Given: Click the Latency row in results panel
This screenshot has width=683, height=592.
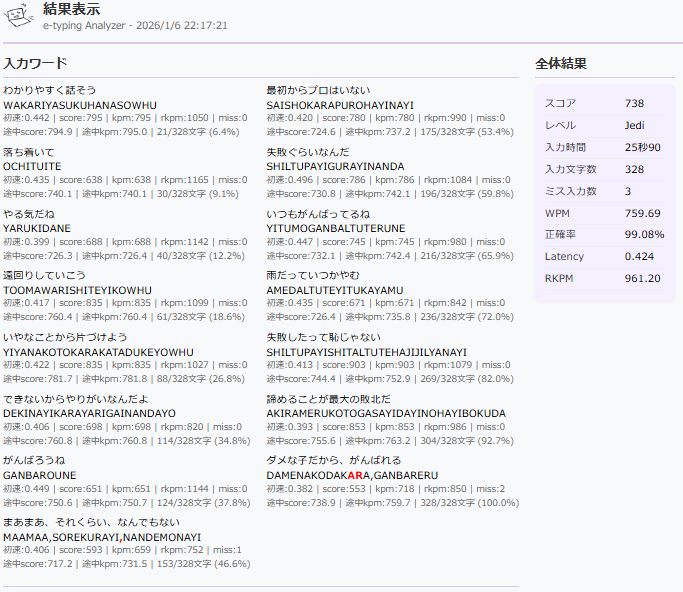Looking at the screenshot, I should 604,257.
